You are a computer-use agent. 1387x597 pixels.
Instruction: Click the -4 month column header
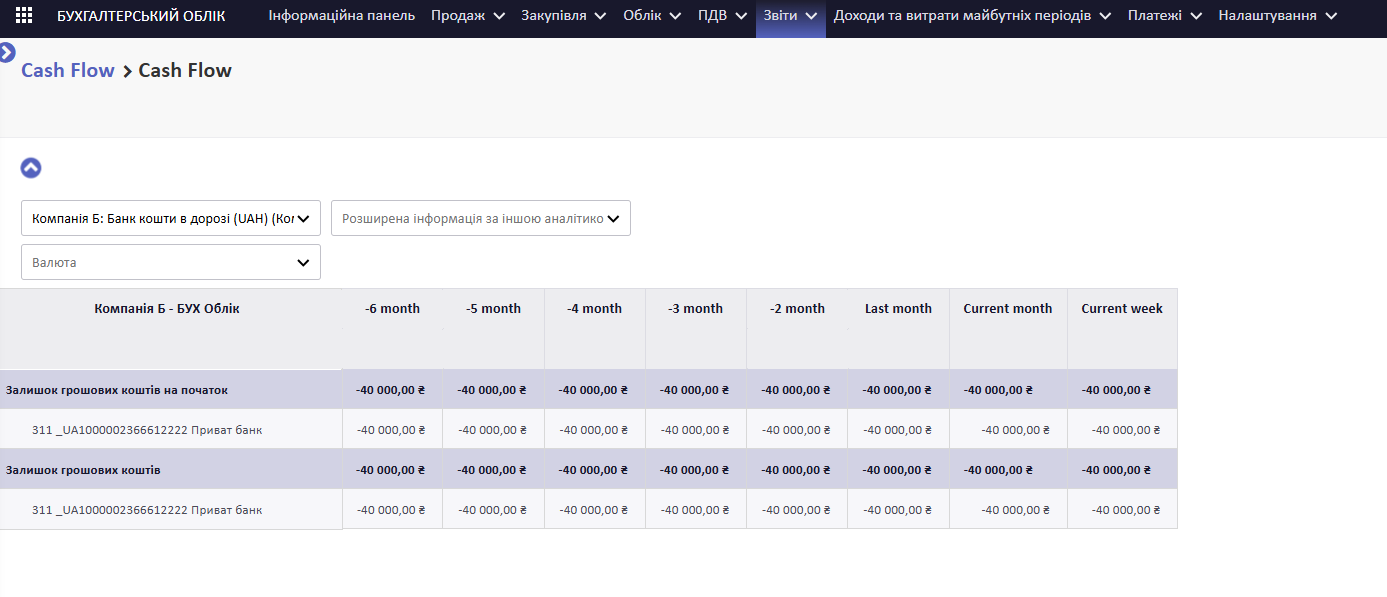click(x=594, y=309)
